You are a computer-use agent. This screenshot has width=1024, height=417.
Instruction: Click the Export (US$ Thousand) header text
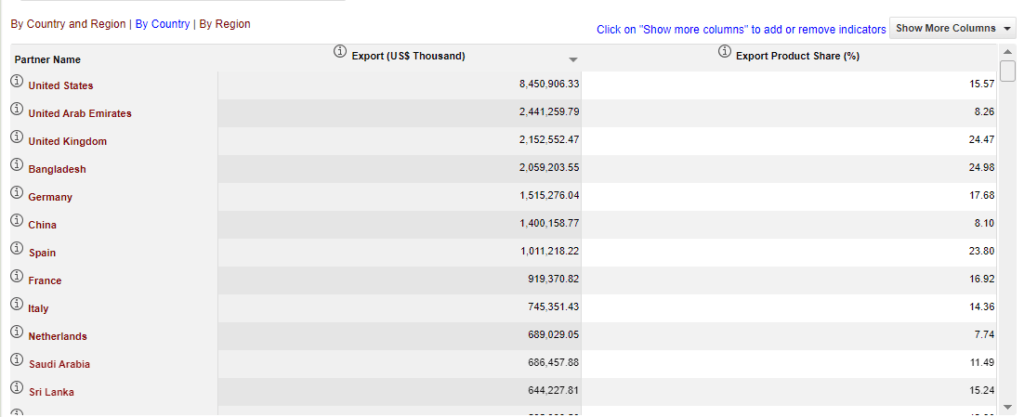(408, 56)
